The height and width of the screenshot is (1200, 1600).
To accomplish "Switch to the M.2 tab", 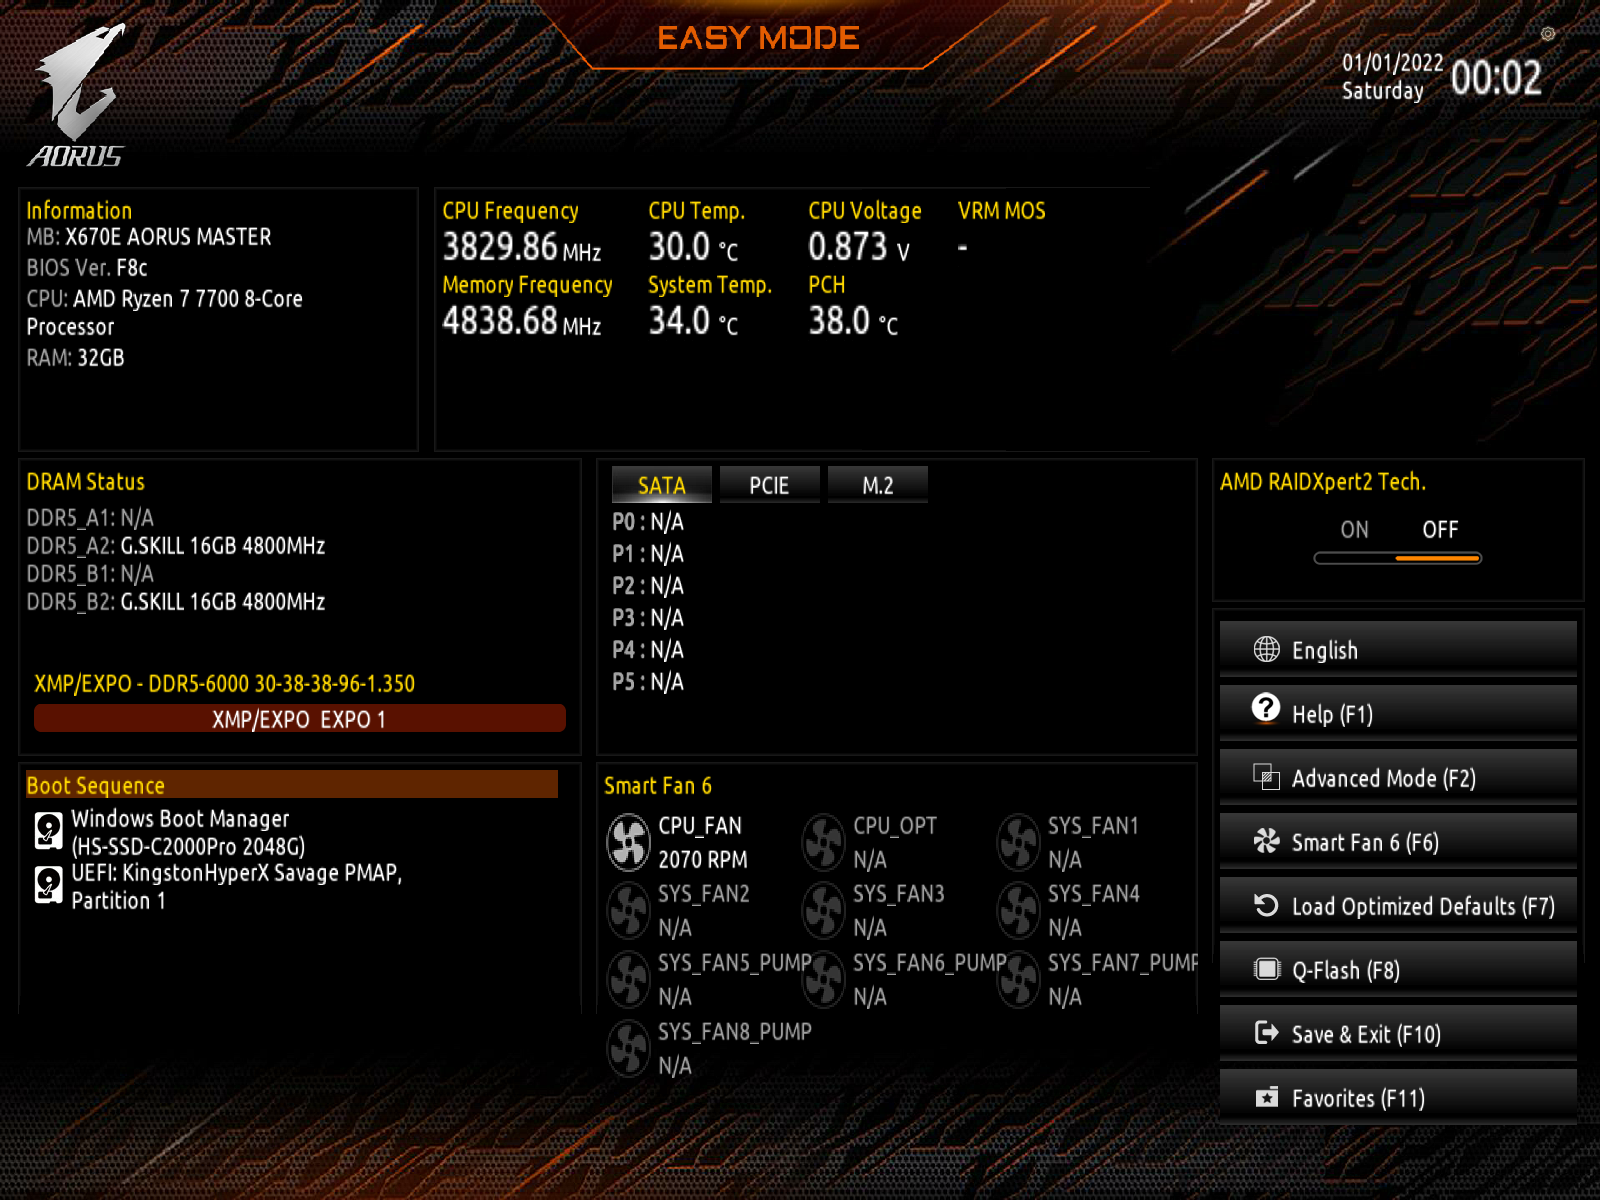I will point(877,485).
